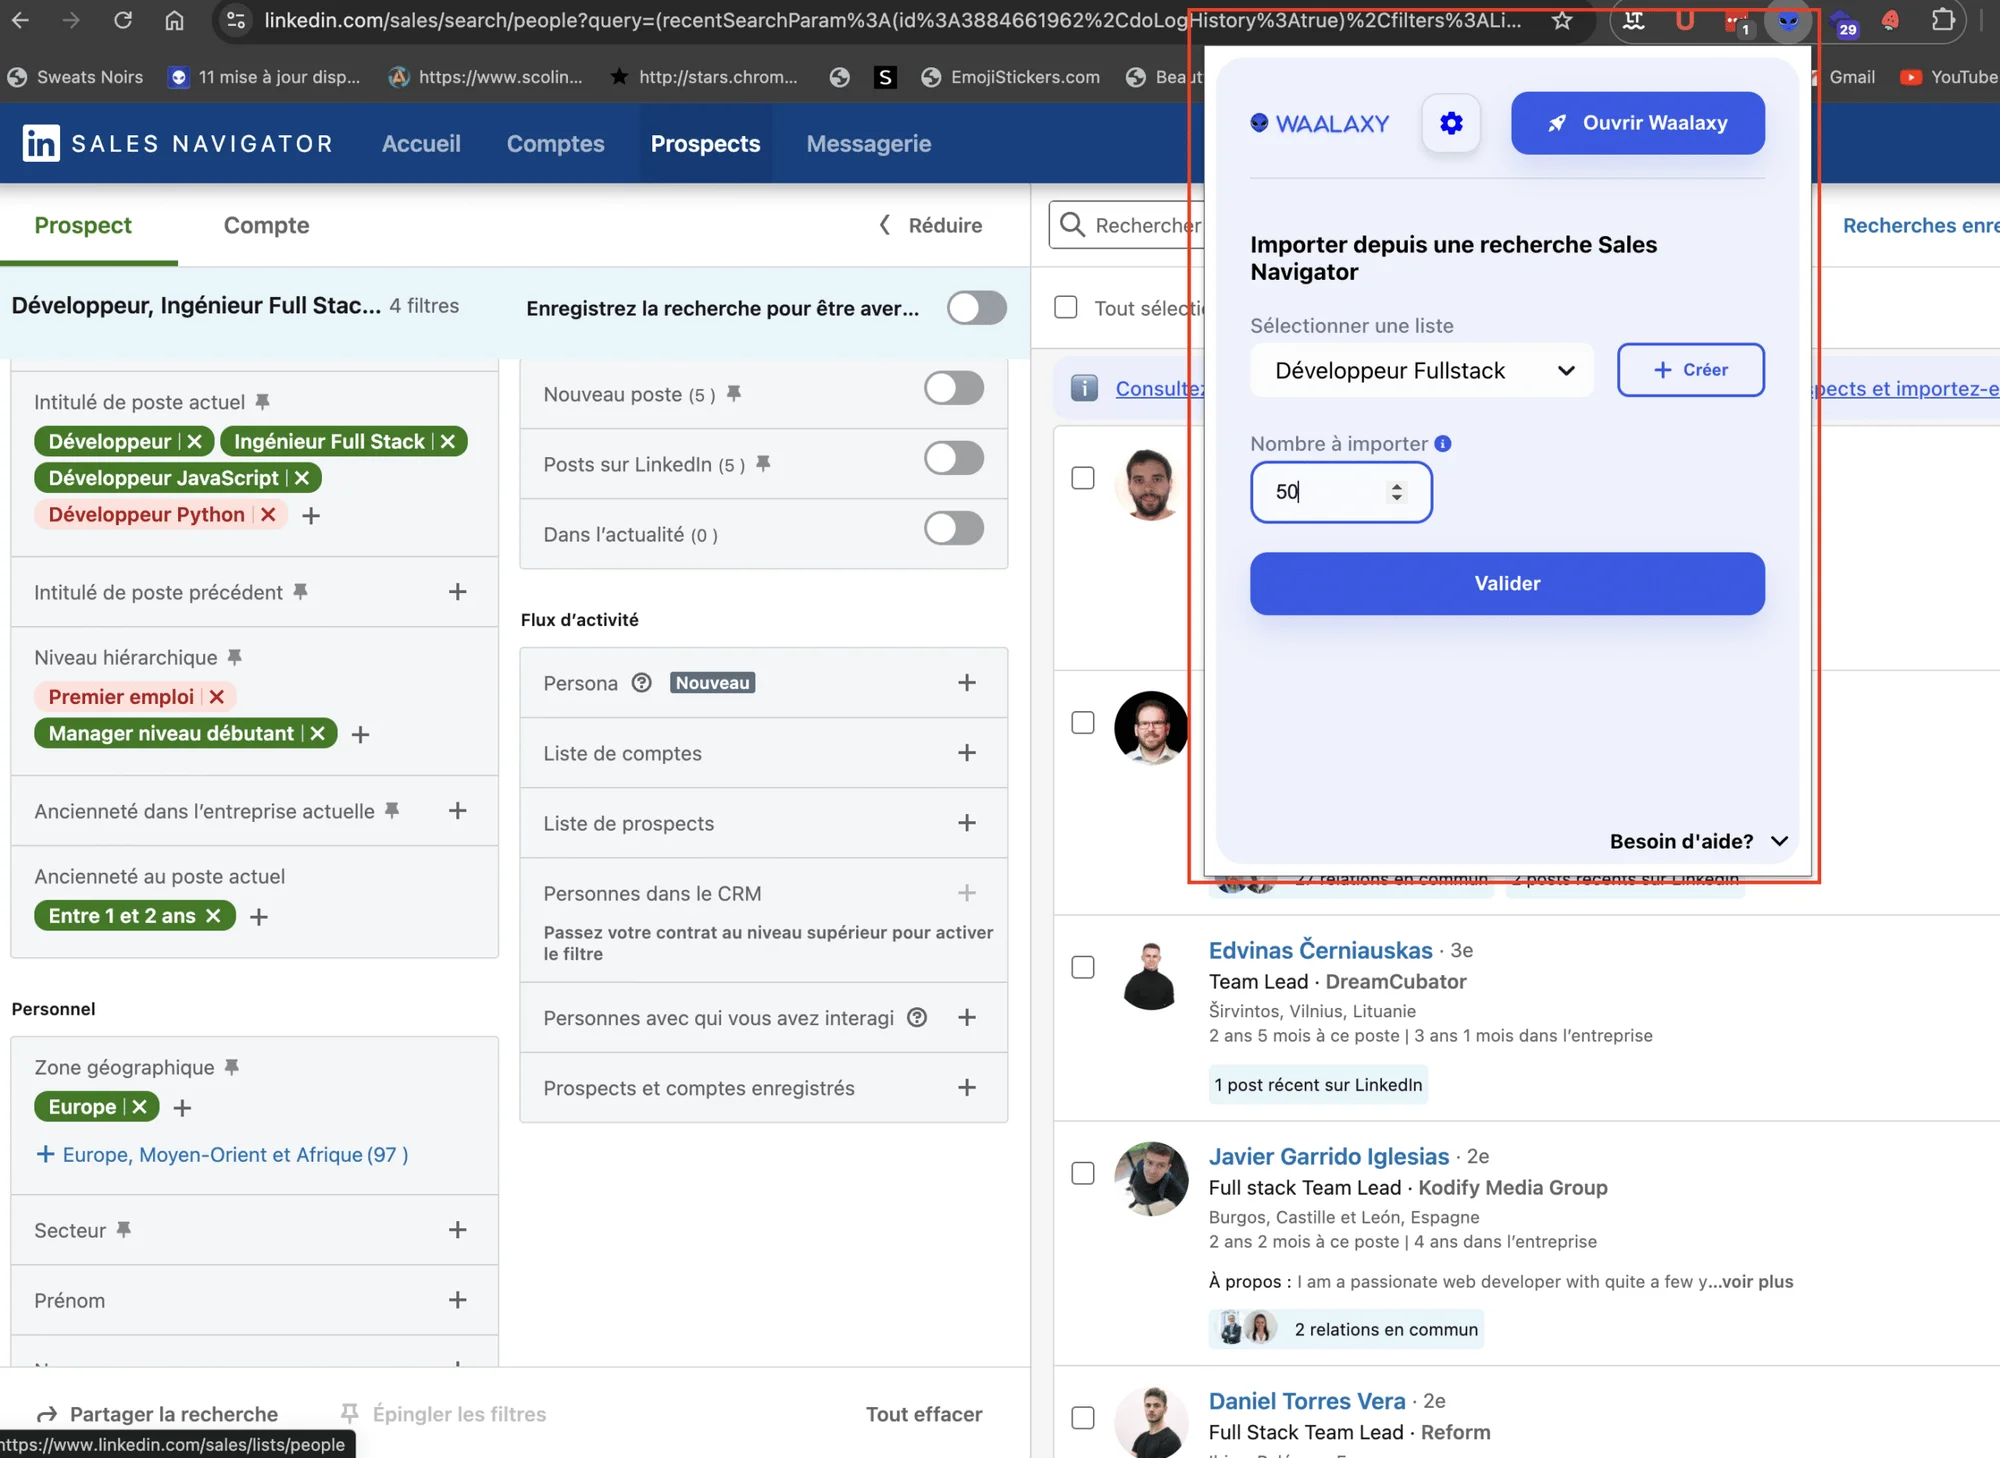Bookmark page with the star icon

click(x=1562, y=20)
